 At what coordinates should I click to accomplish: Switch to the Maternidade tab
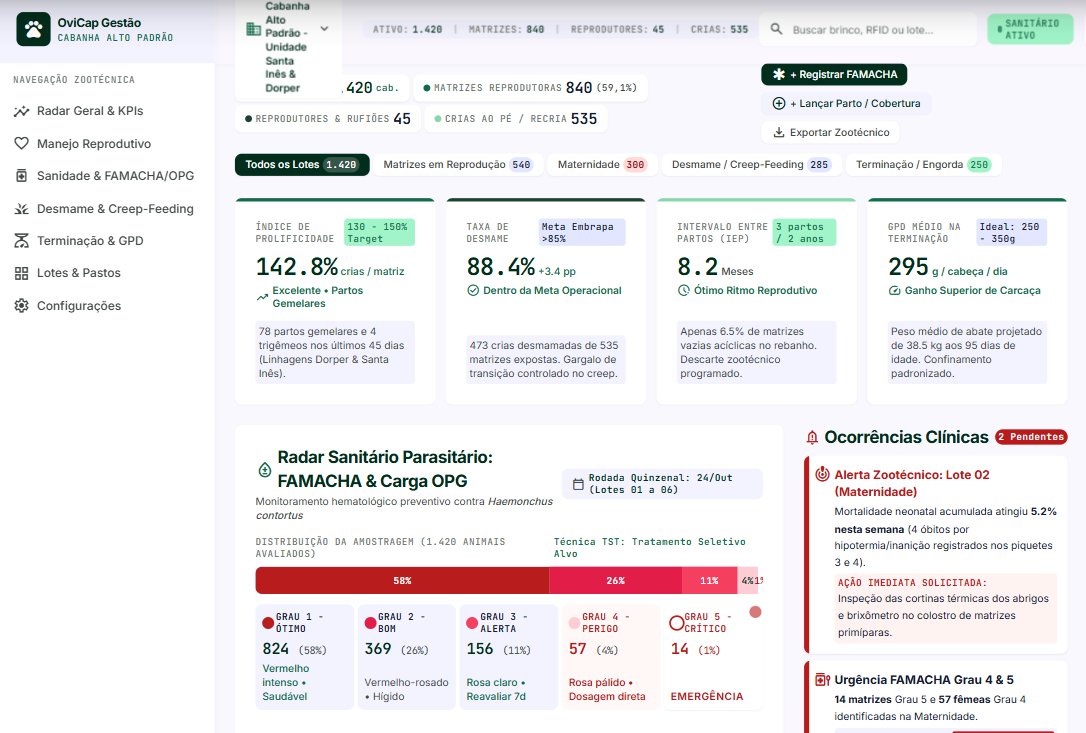click(601, 165)
